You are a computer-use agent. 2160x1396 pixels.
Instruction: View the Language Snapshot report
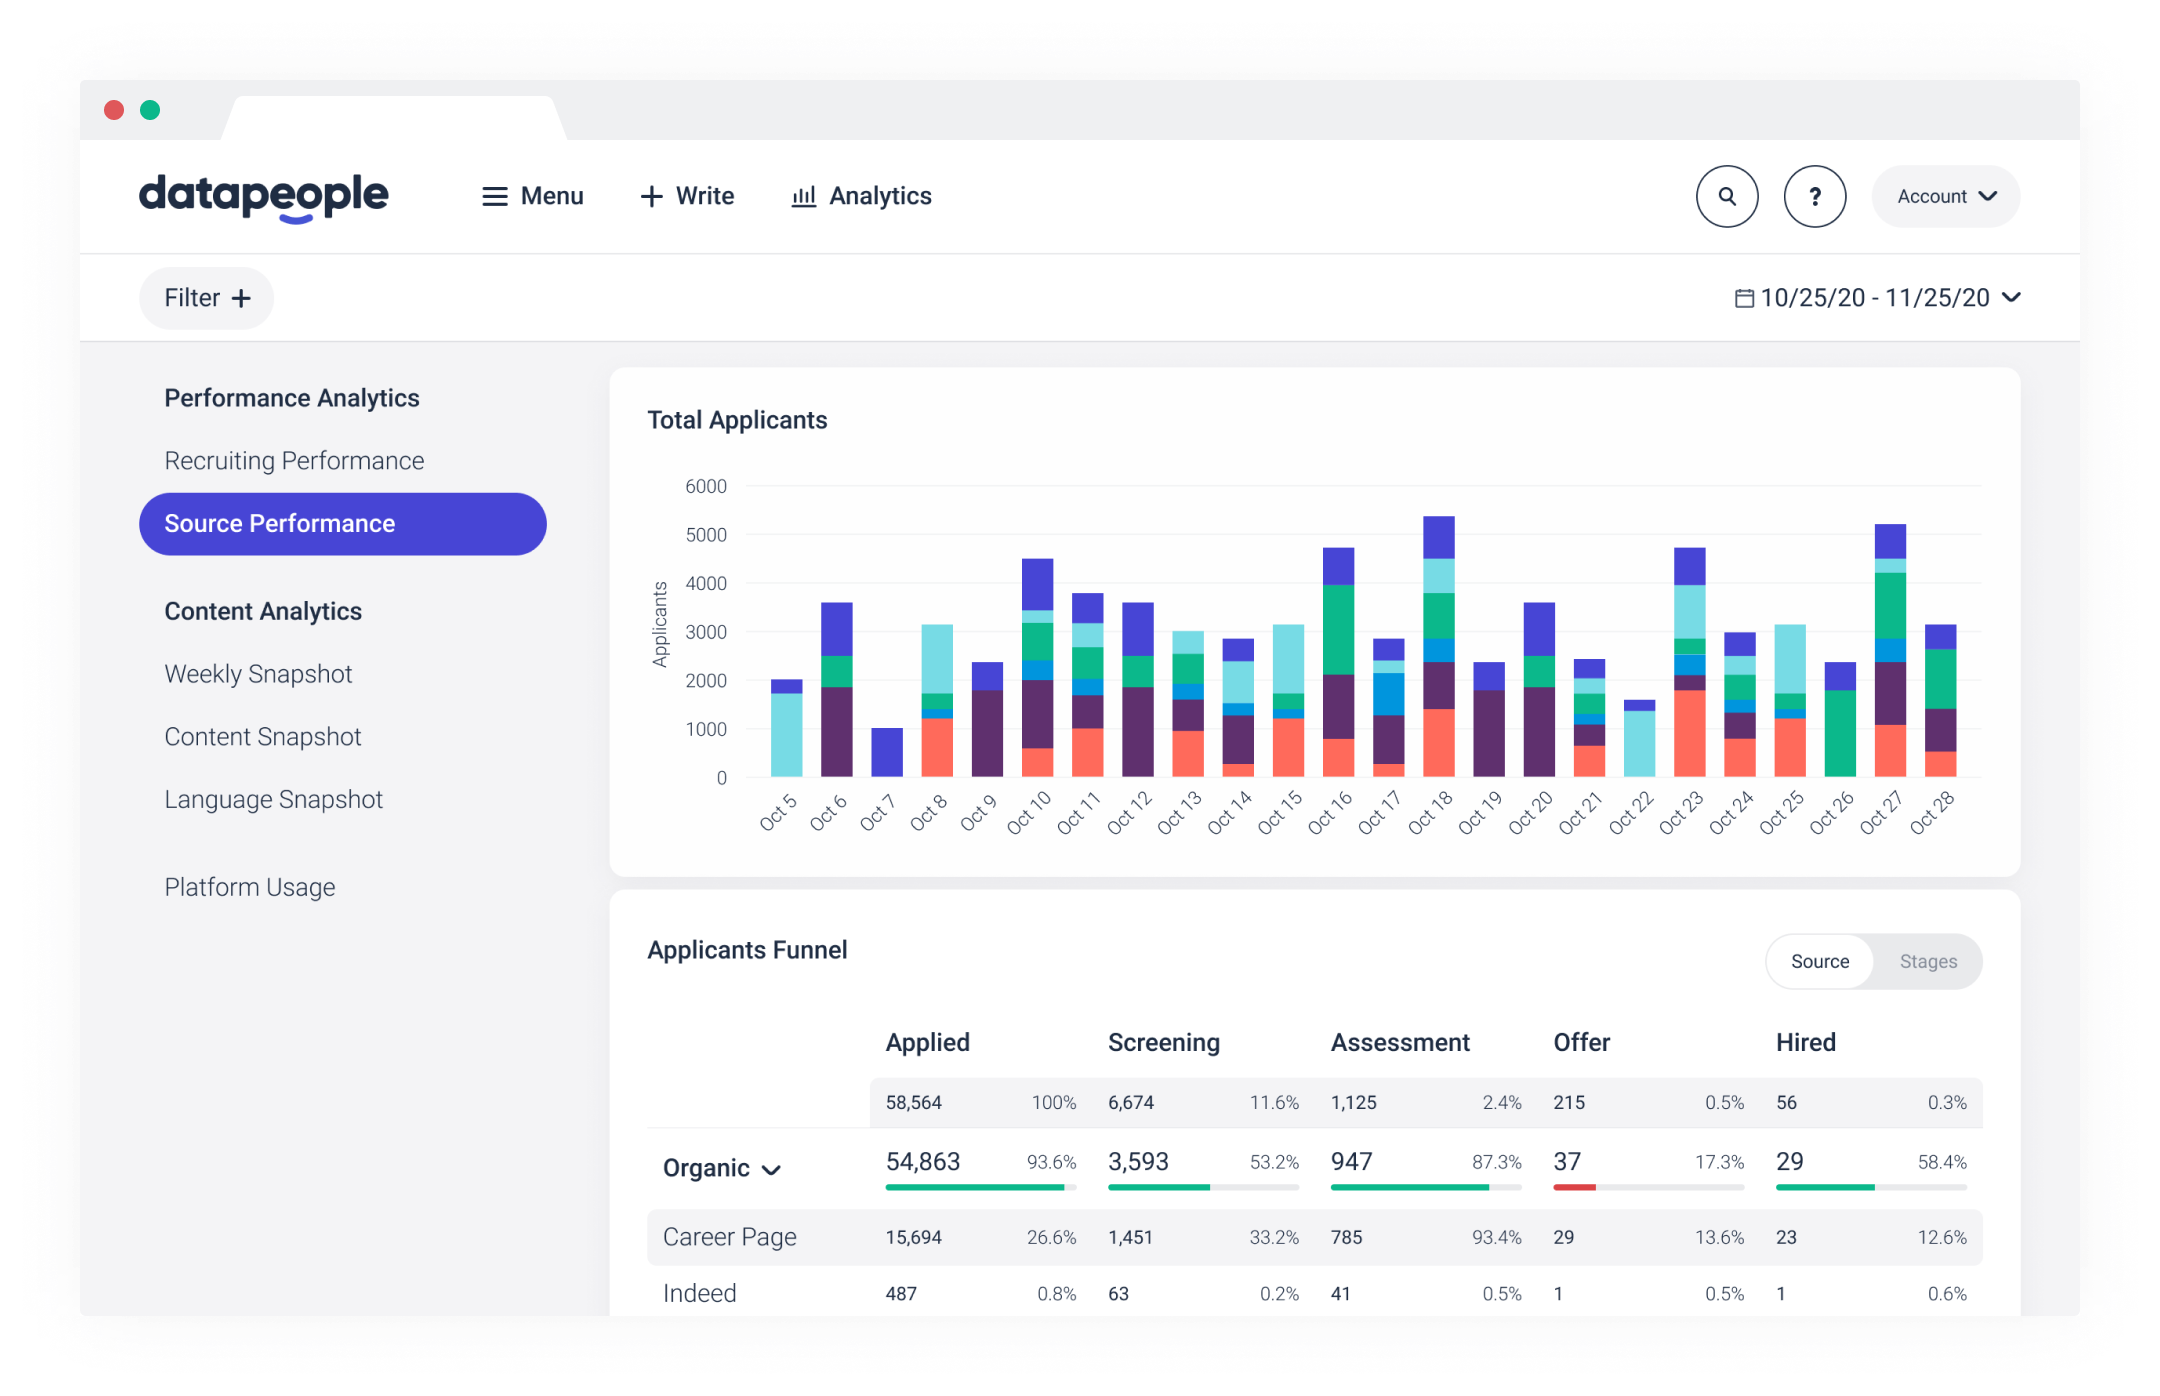[273, 798]
